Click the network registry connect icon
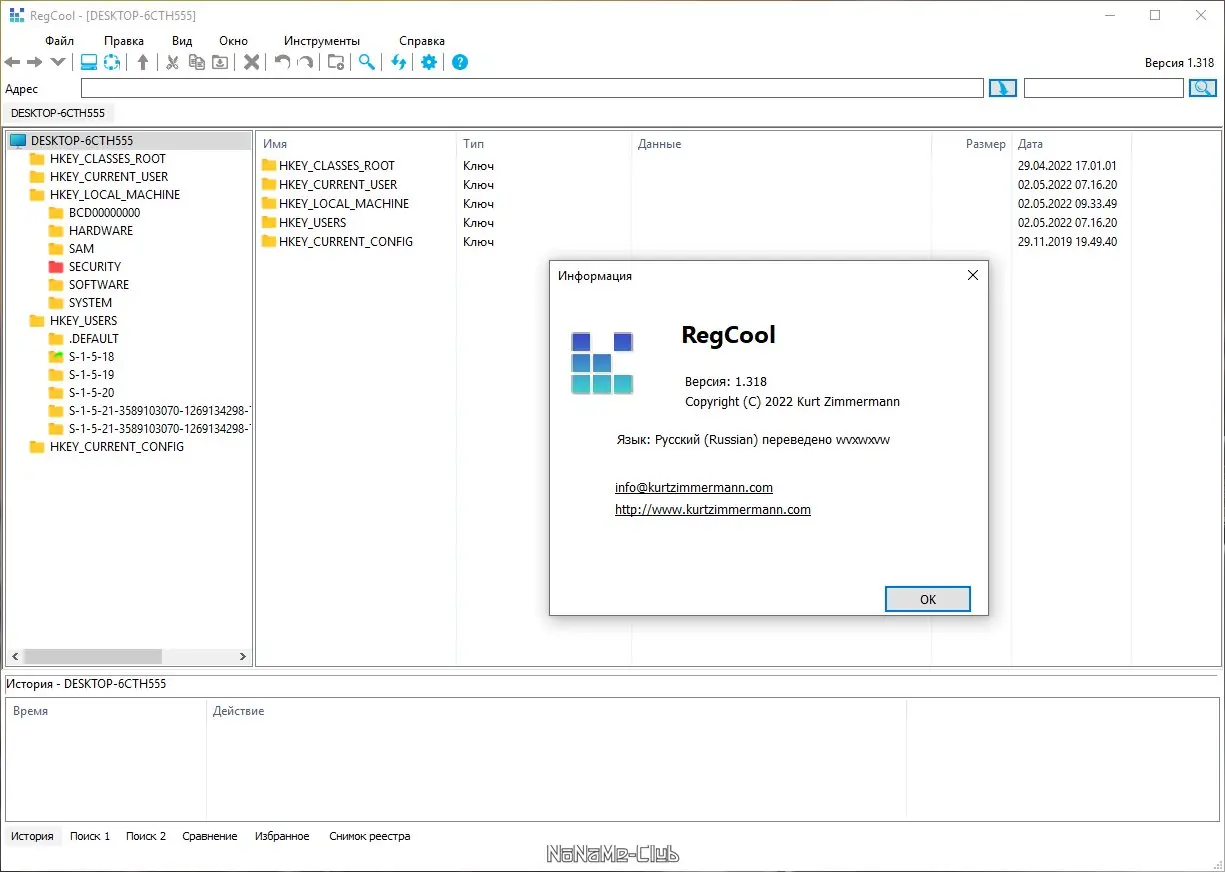This screenshot has width=1225, height=872. tap(112, 62)
